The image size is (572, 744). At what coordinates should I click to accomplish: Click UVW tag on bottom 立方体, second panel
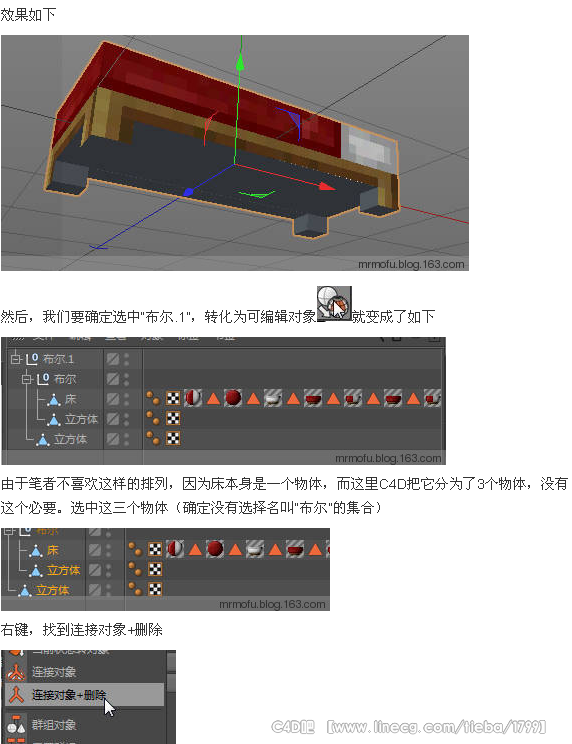155,589
